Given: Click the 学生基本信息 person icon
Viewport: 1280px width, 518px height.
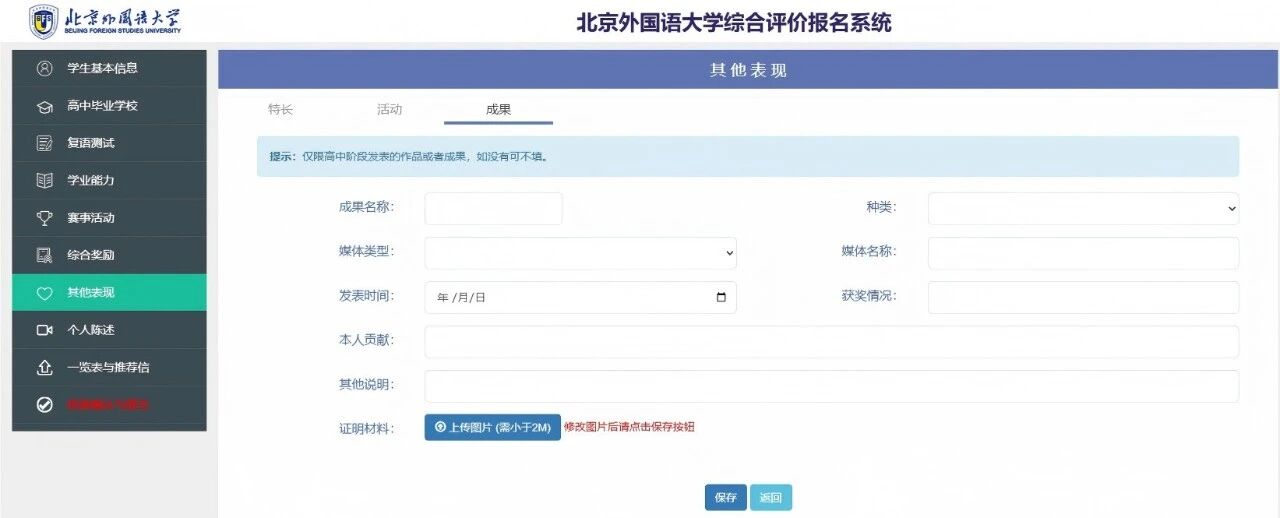Looking at the screenshot, I should point(44,68).
